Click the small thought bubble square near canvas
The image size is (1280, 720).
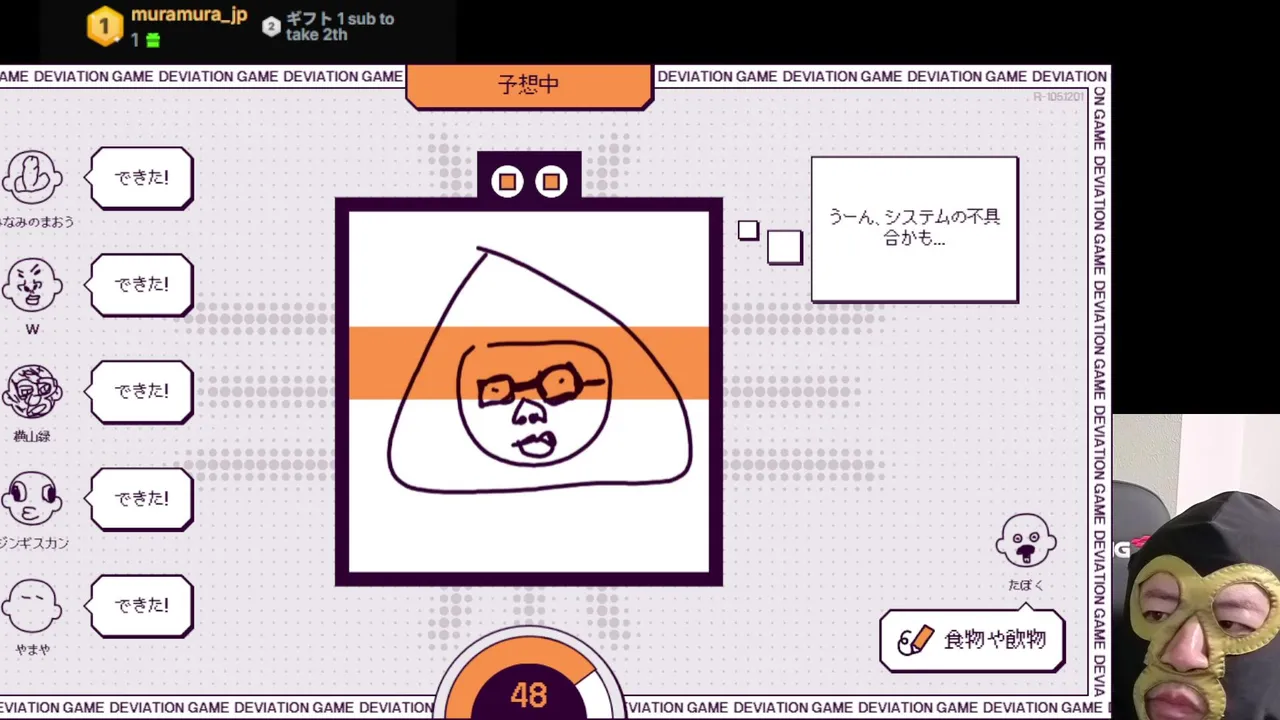[x=748, y=231]
